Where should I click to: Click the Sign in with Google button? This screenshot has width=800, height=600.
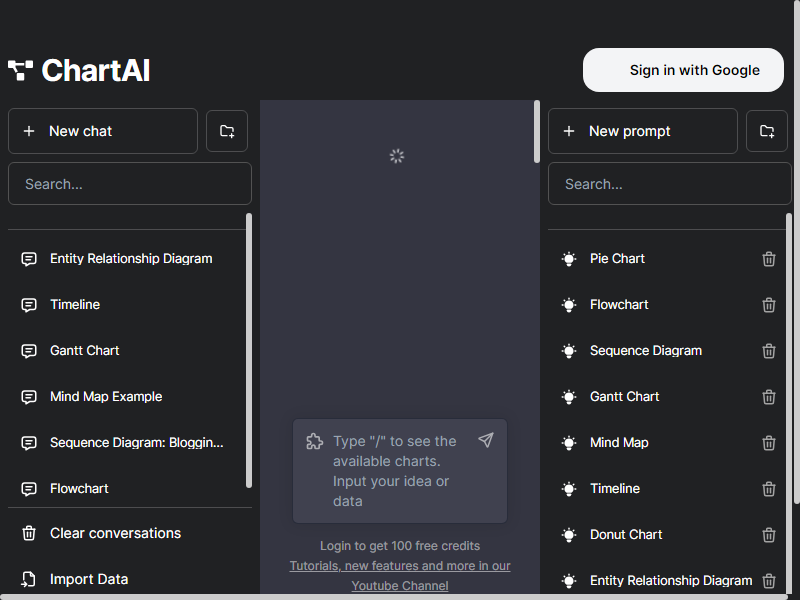click(683, 70)
